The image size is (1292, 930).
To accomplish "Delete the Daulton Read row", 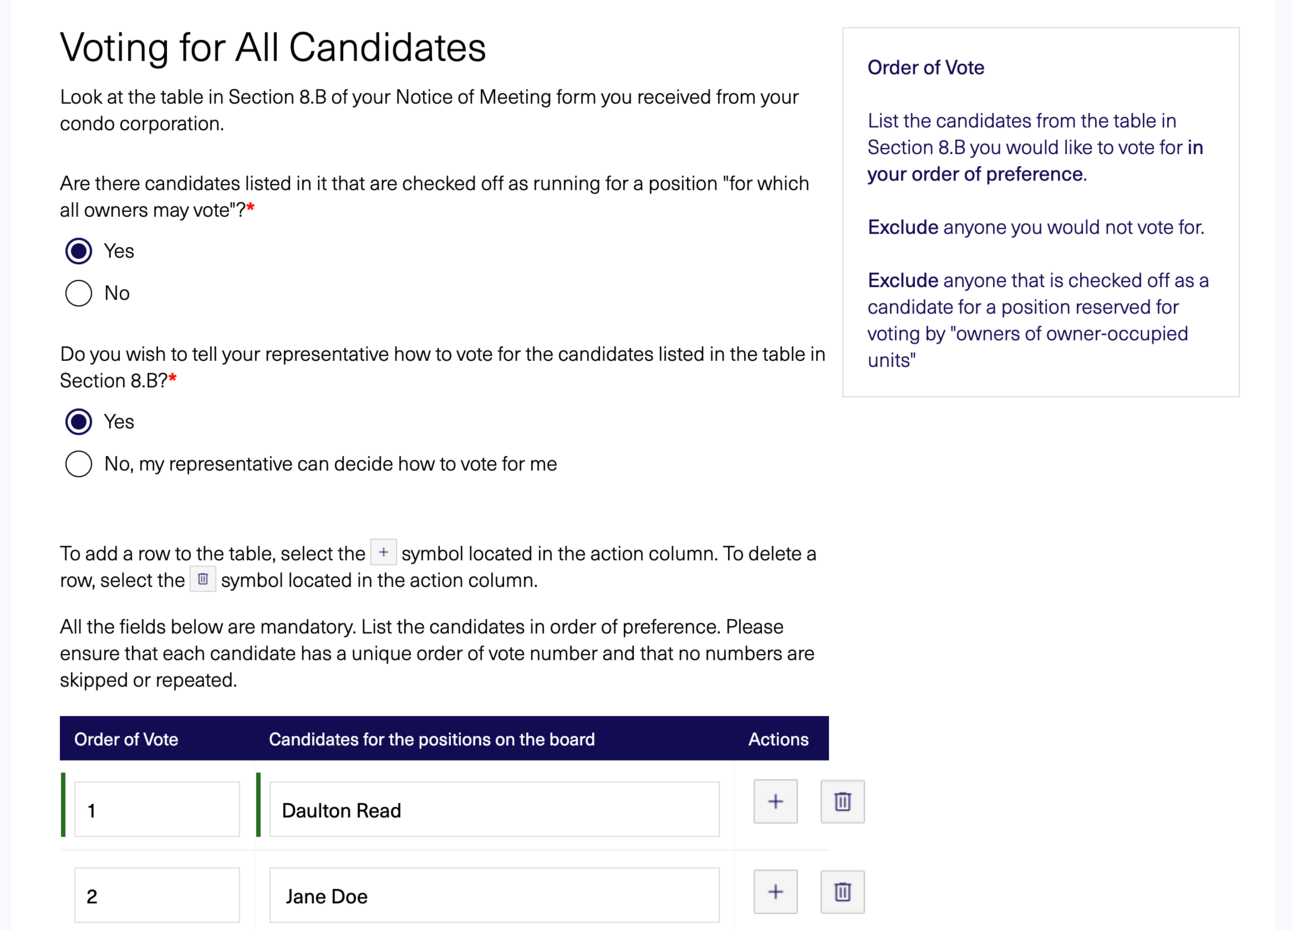I will 842,802.
